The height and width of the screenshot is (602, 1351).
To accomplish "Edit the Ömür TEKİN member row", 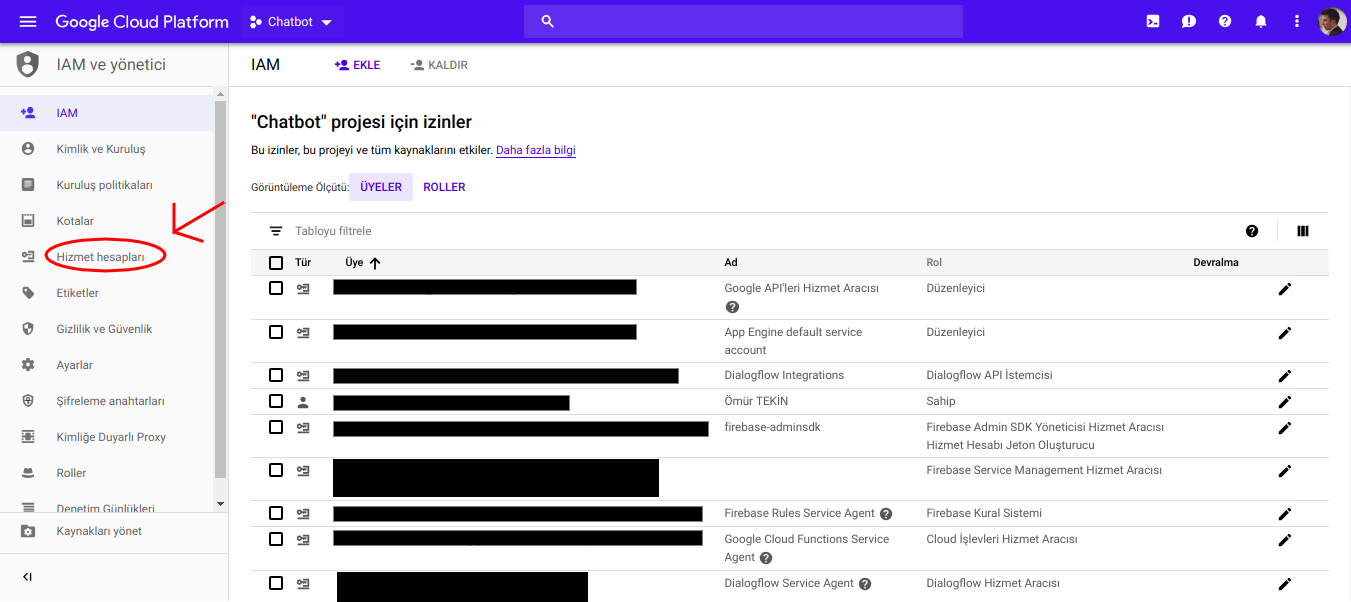I will tap(1285, 402).
